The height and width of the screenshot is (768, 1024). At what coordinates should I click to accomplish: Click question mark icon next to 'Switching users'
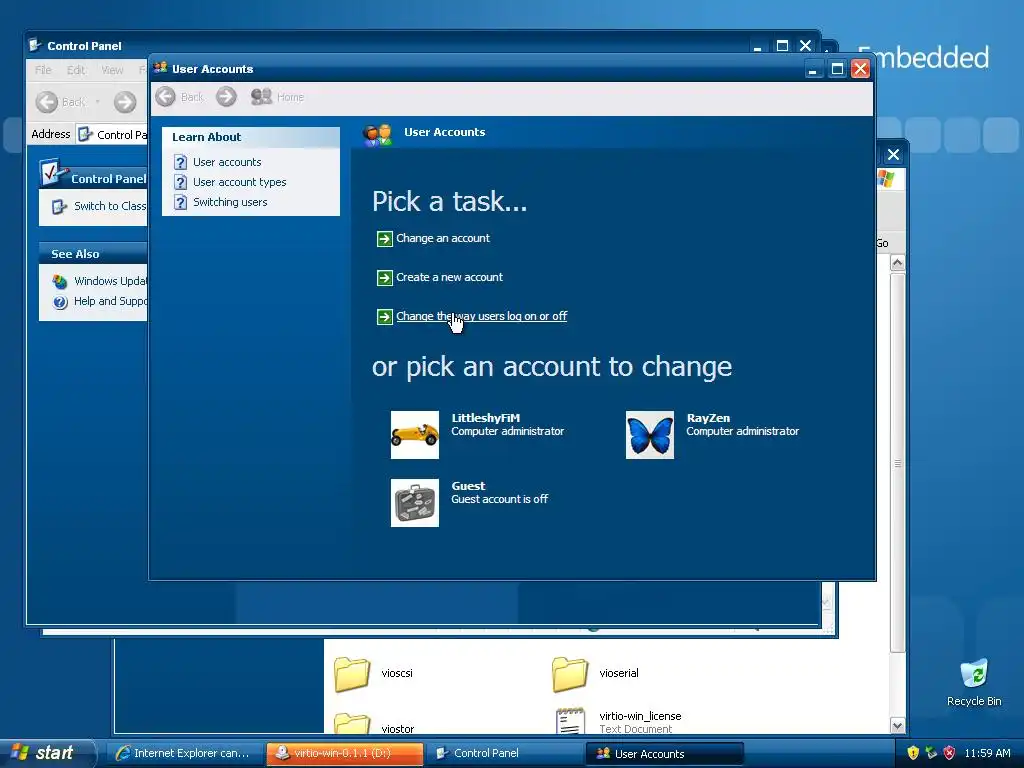181,202
